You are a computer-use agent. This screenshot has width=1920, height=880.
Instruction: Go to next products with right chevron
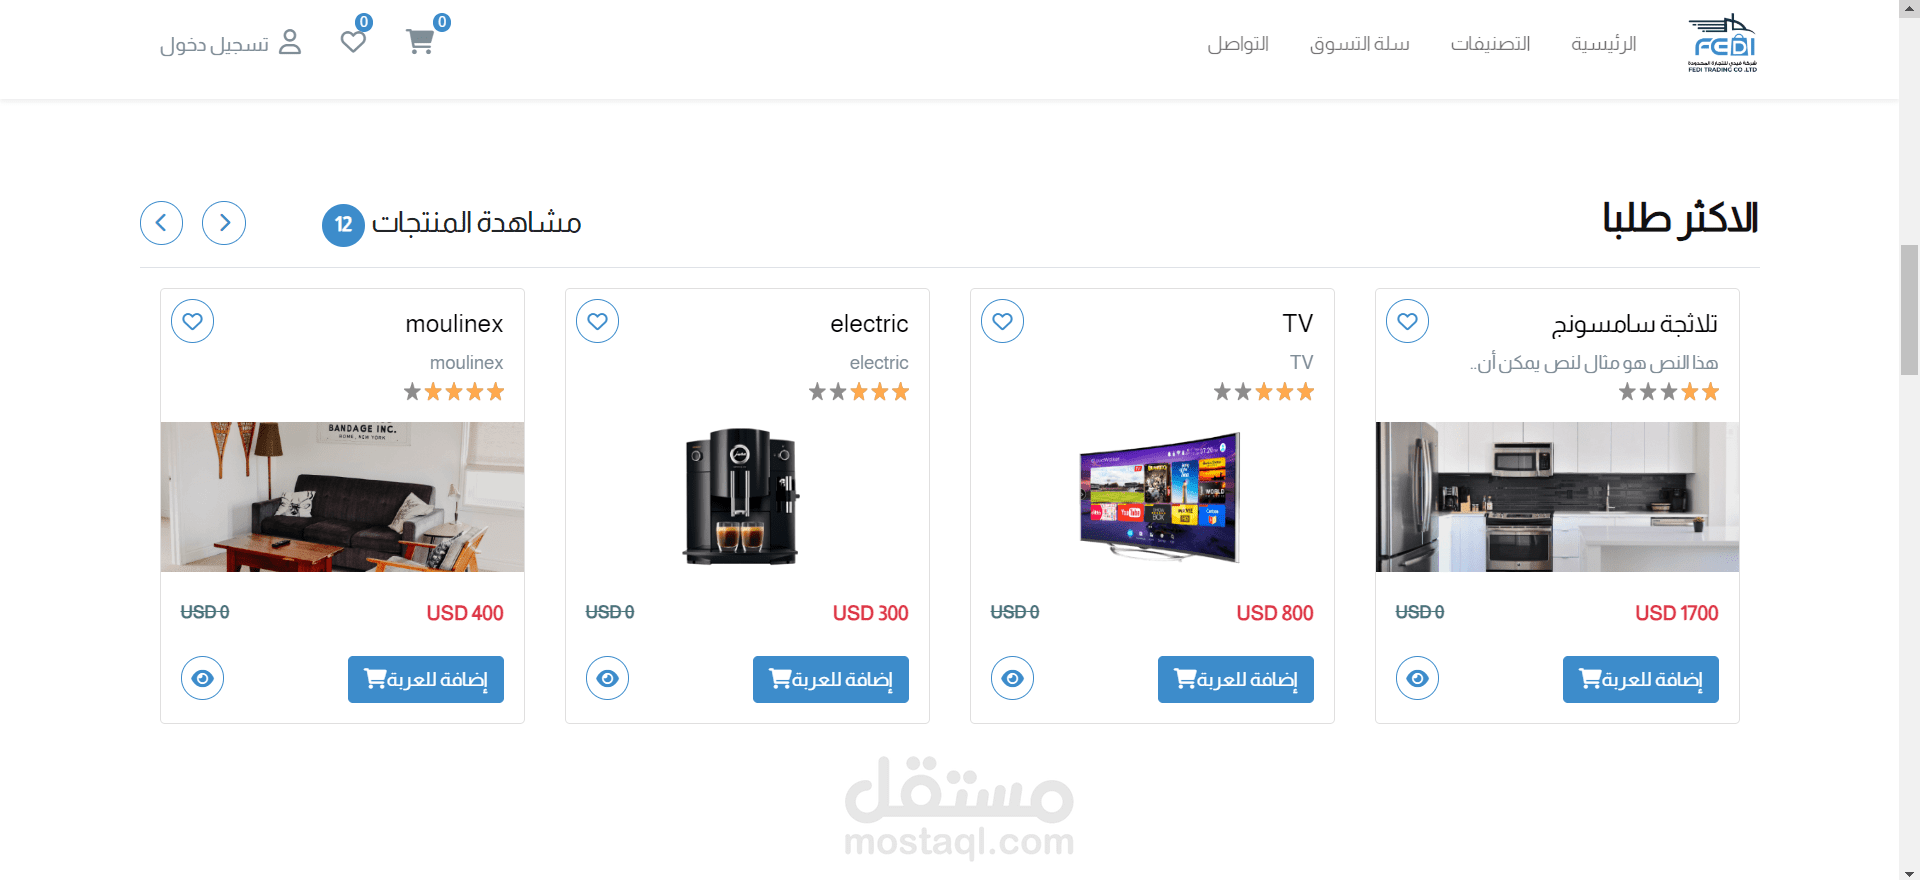224,223
